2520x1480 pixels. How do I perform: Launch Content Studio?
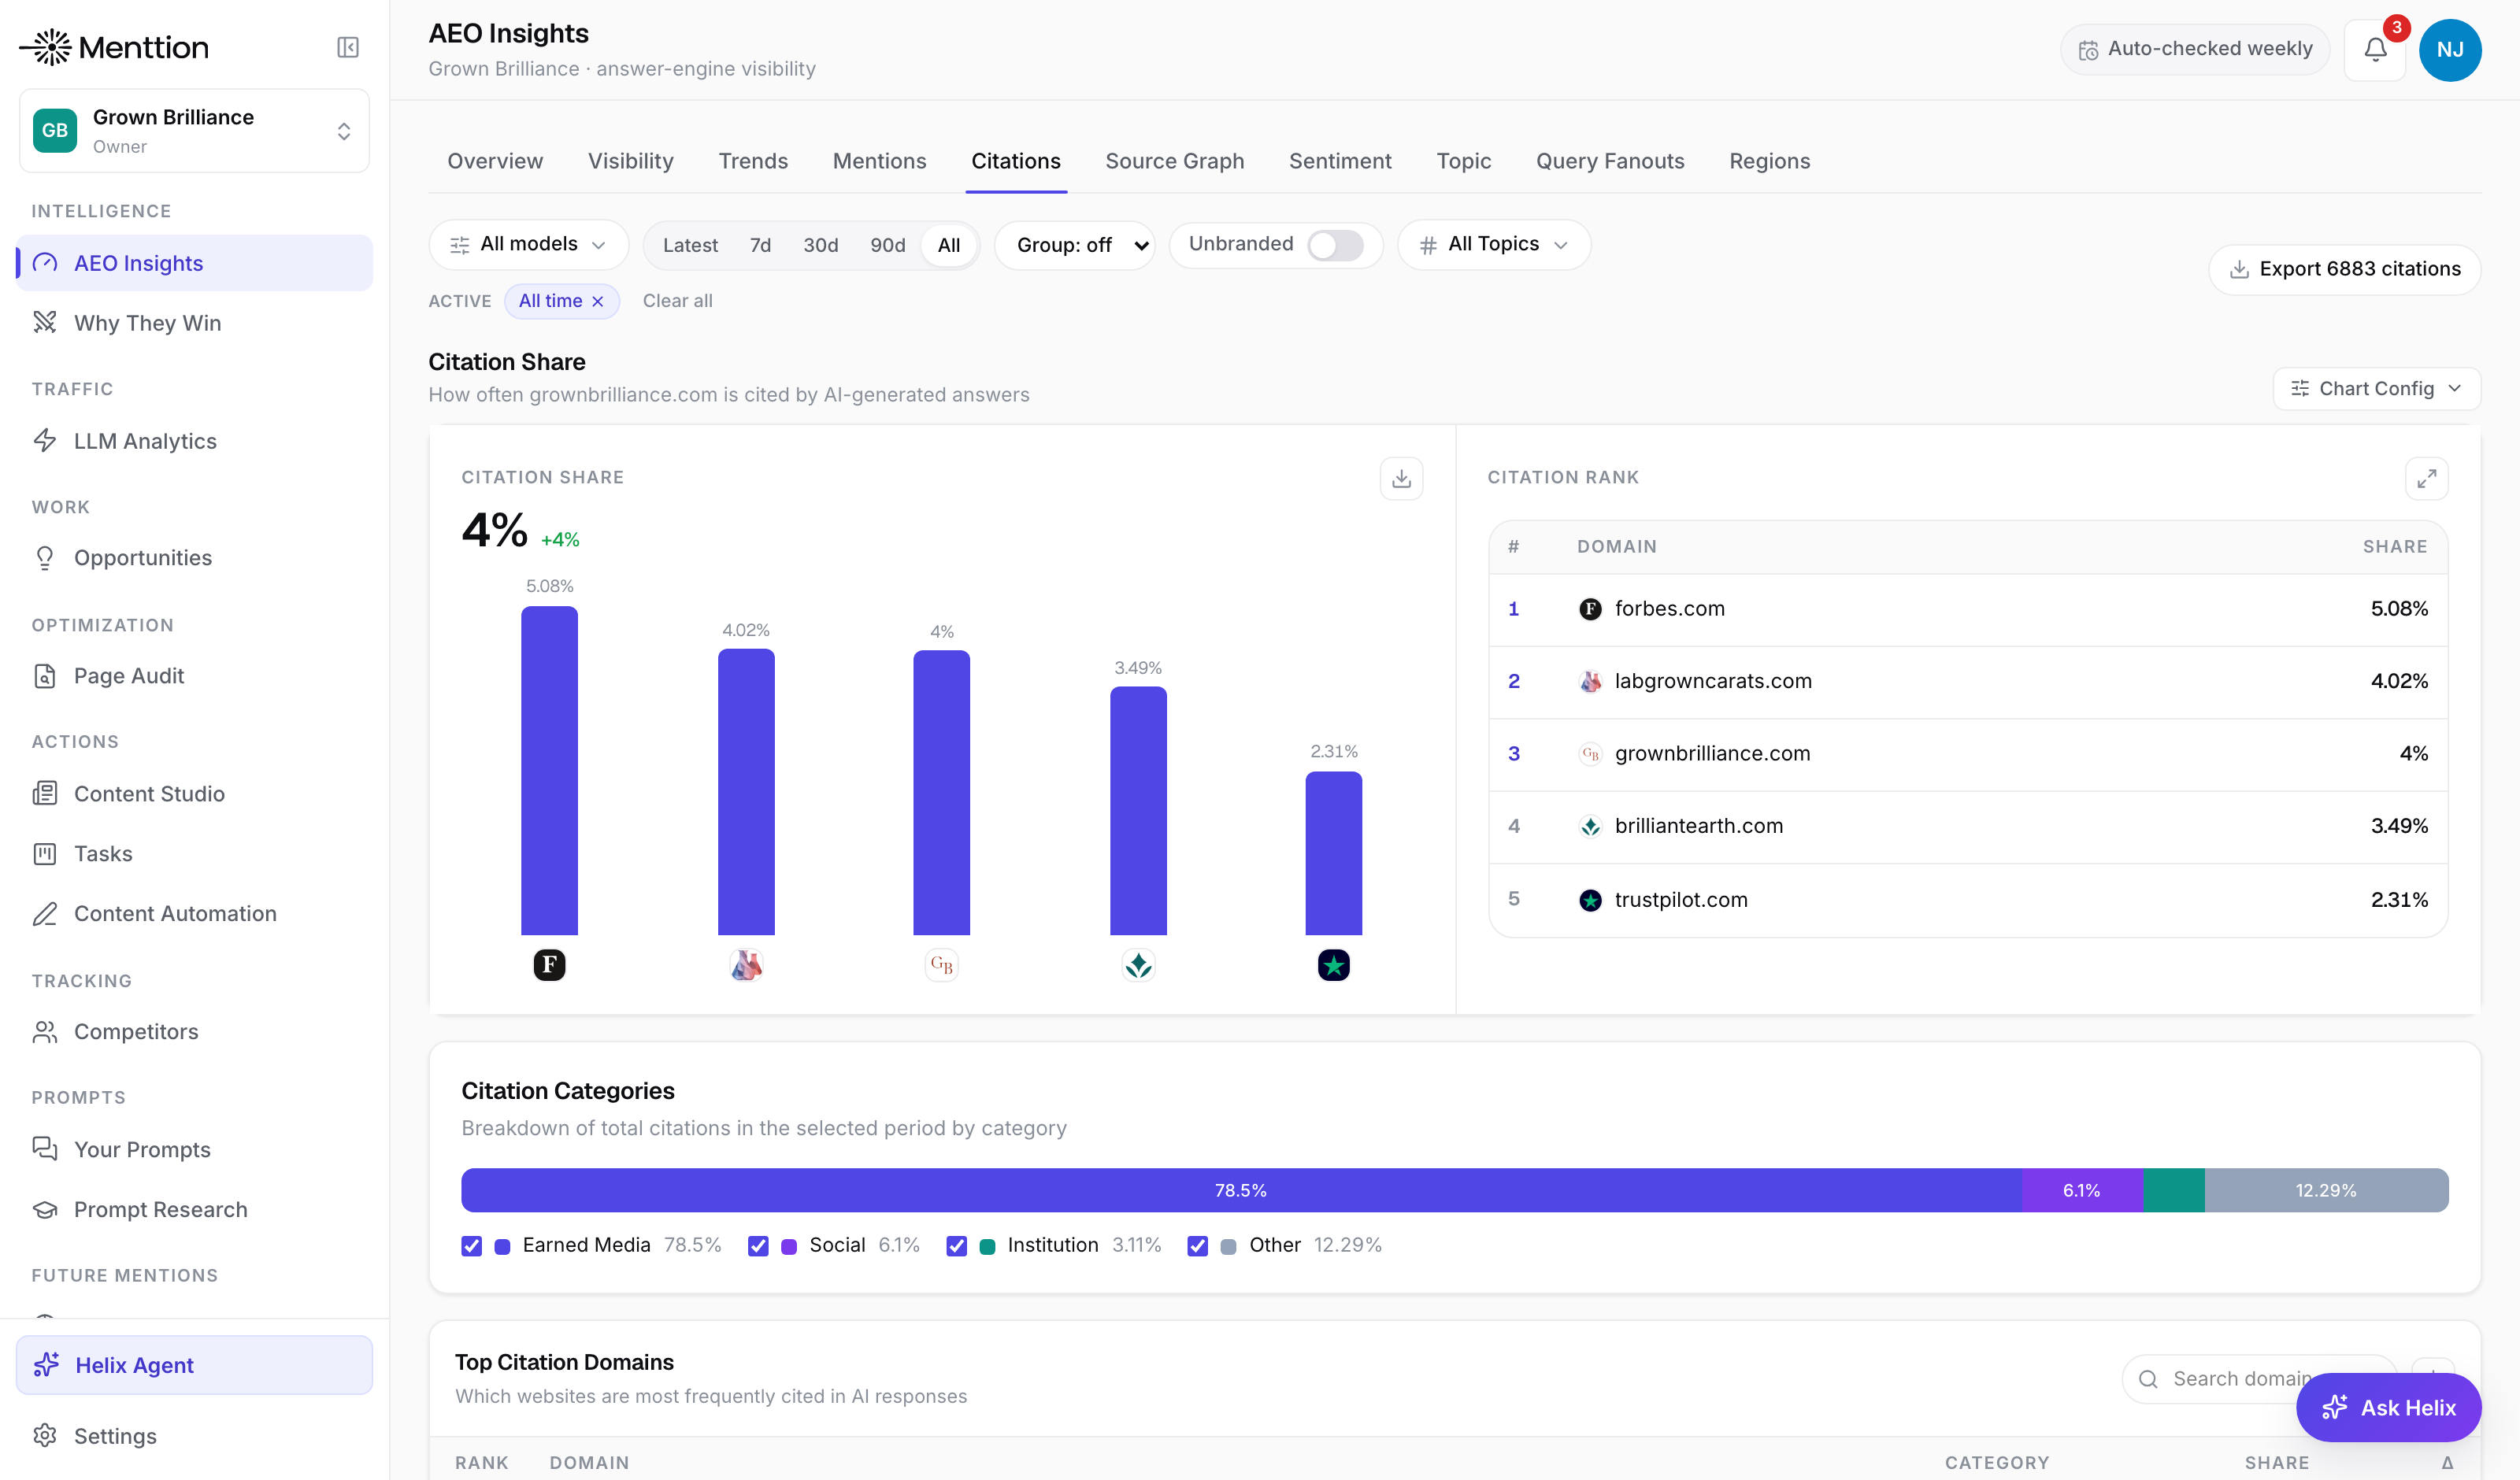click(195, 794)
